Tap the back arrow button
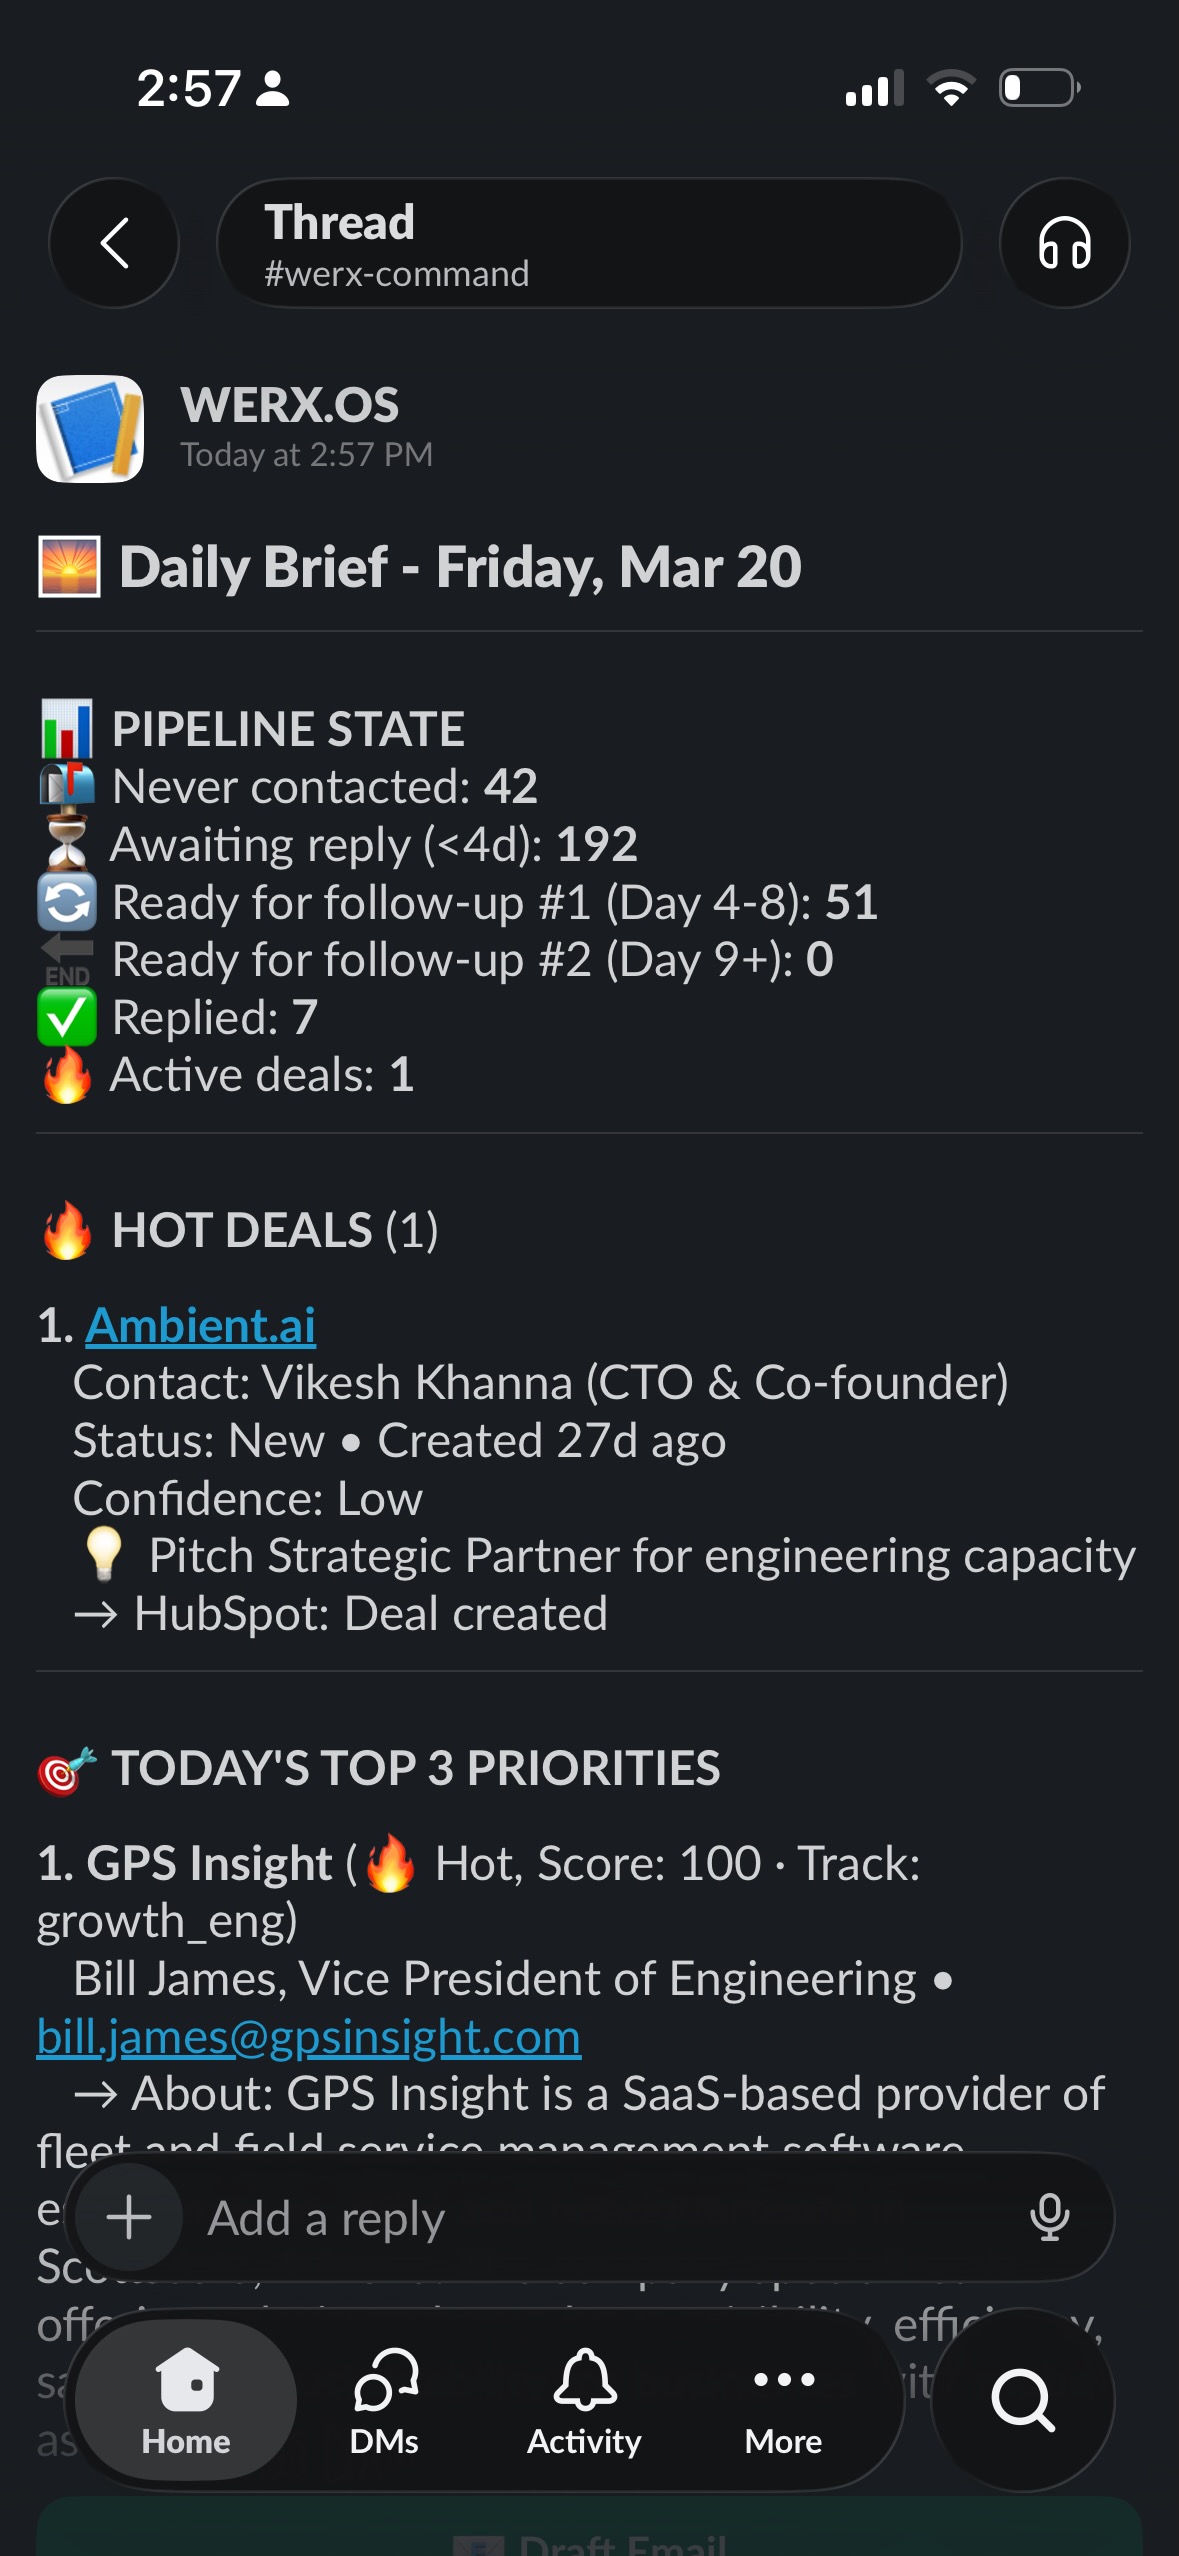The height and width of the screenshot is (2556, 1179). (x=114, y=243)
